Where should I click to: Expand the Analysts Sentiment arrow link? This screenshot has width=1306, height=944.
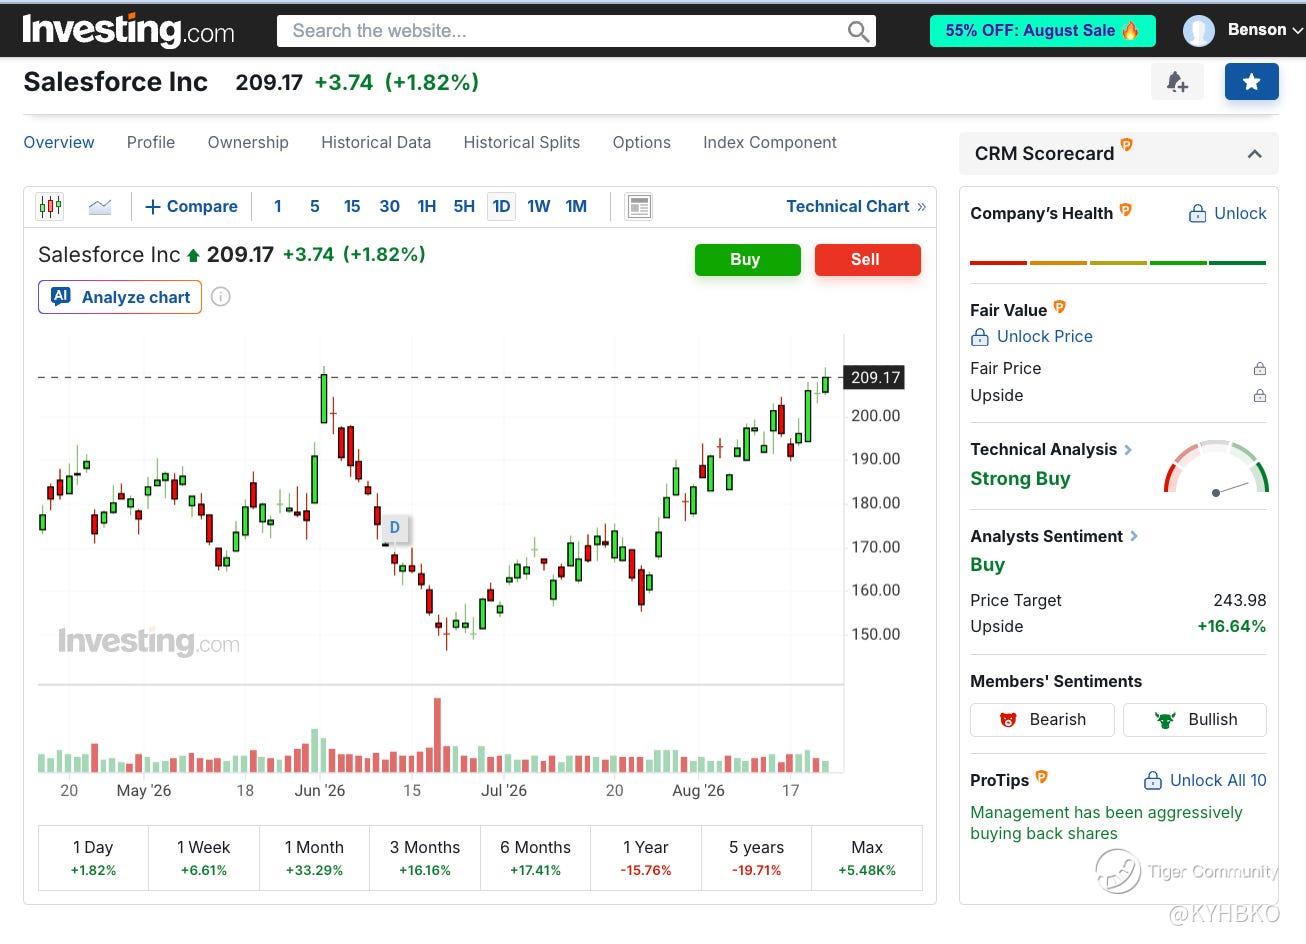coord(1134,537)
